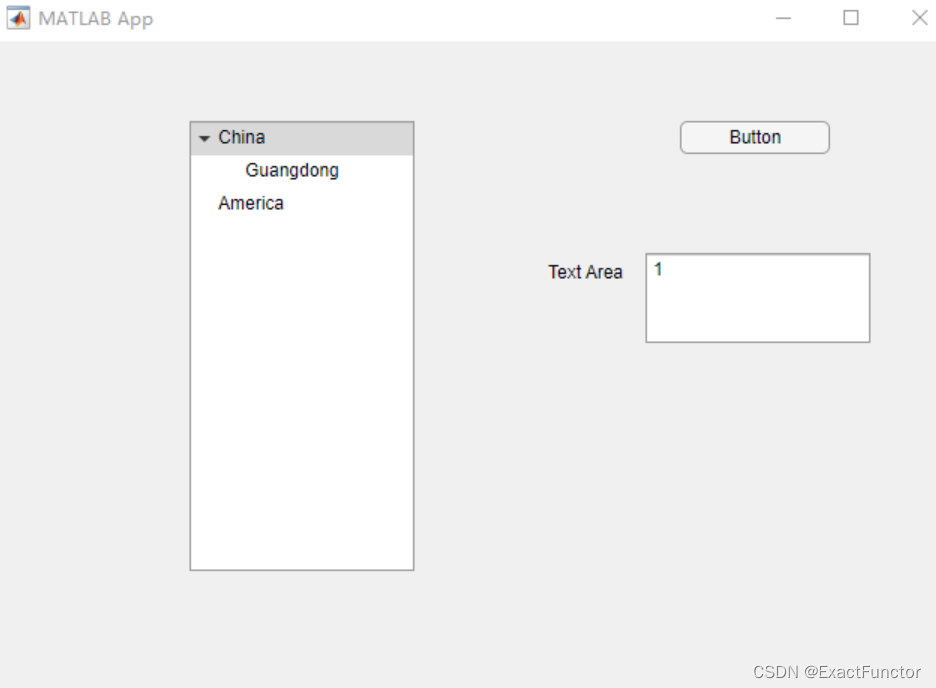Select the America tree item
The image size is (936, 688).
coord(251,203)
